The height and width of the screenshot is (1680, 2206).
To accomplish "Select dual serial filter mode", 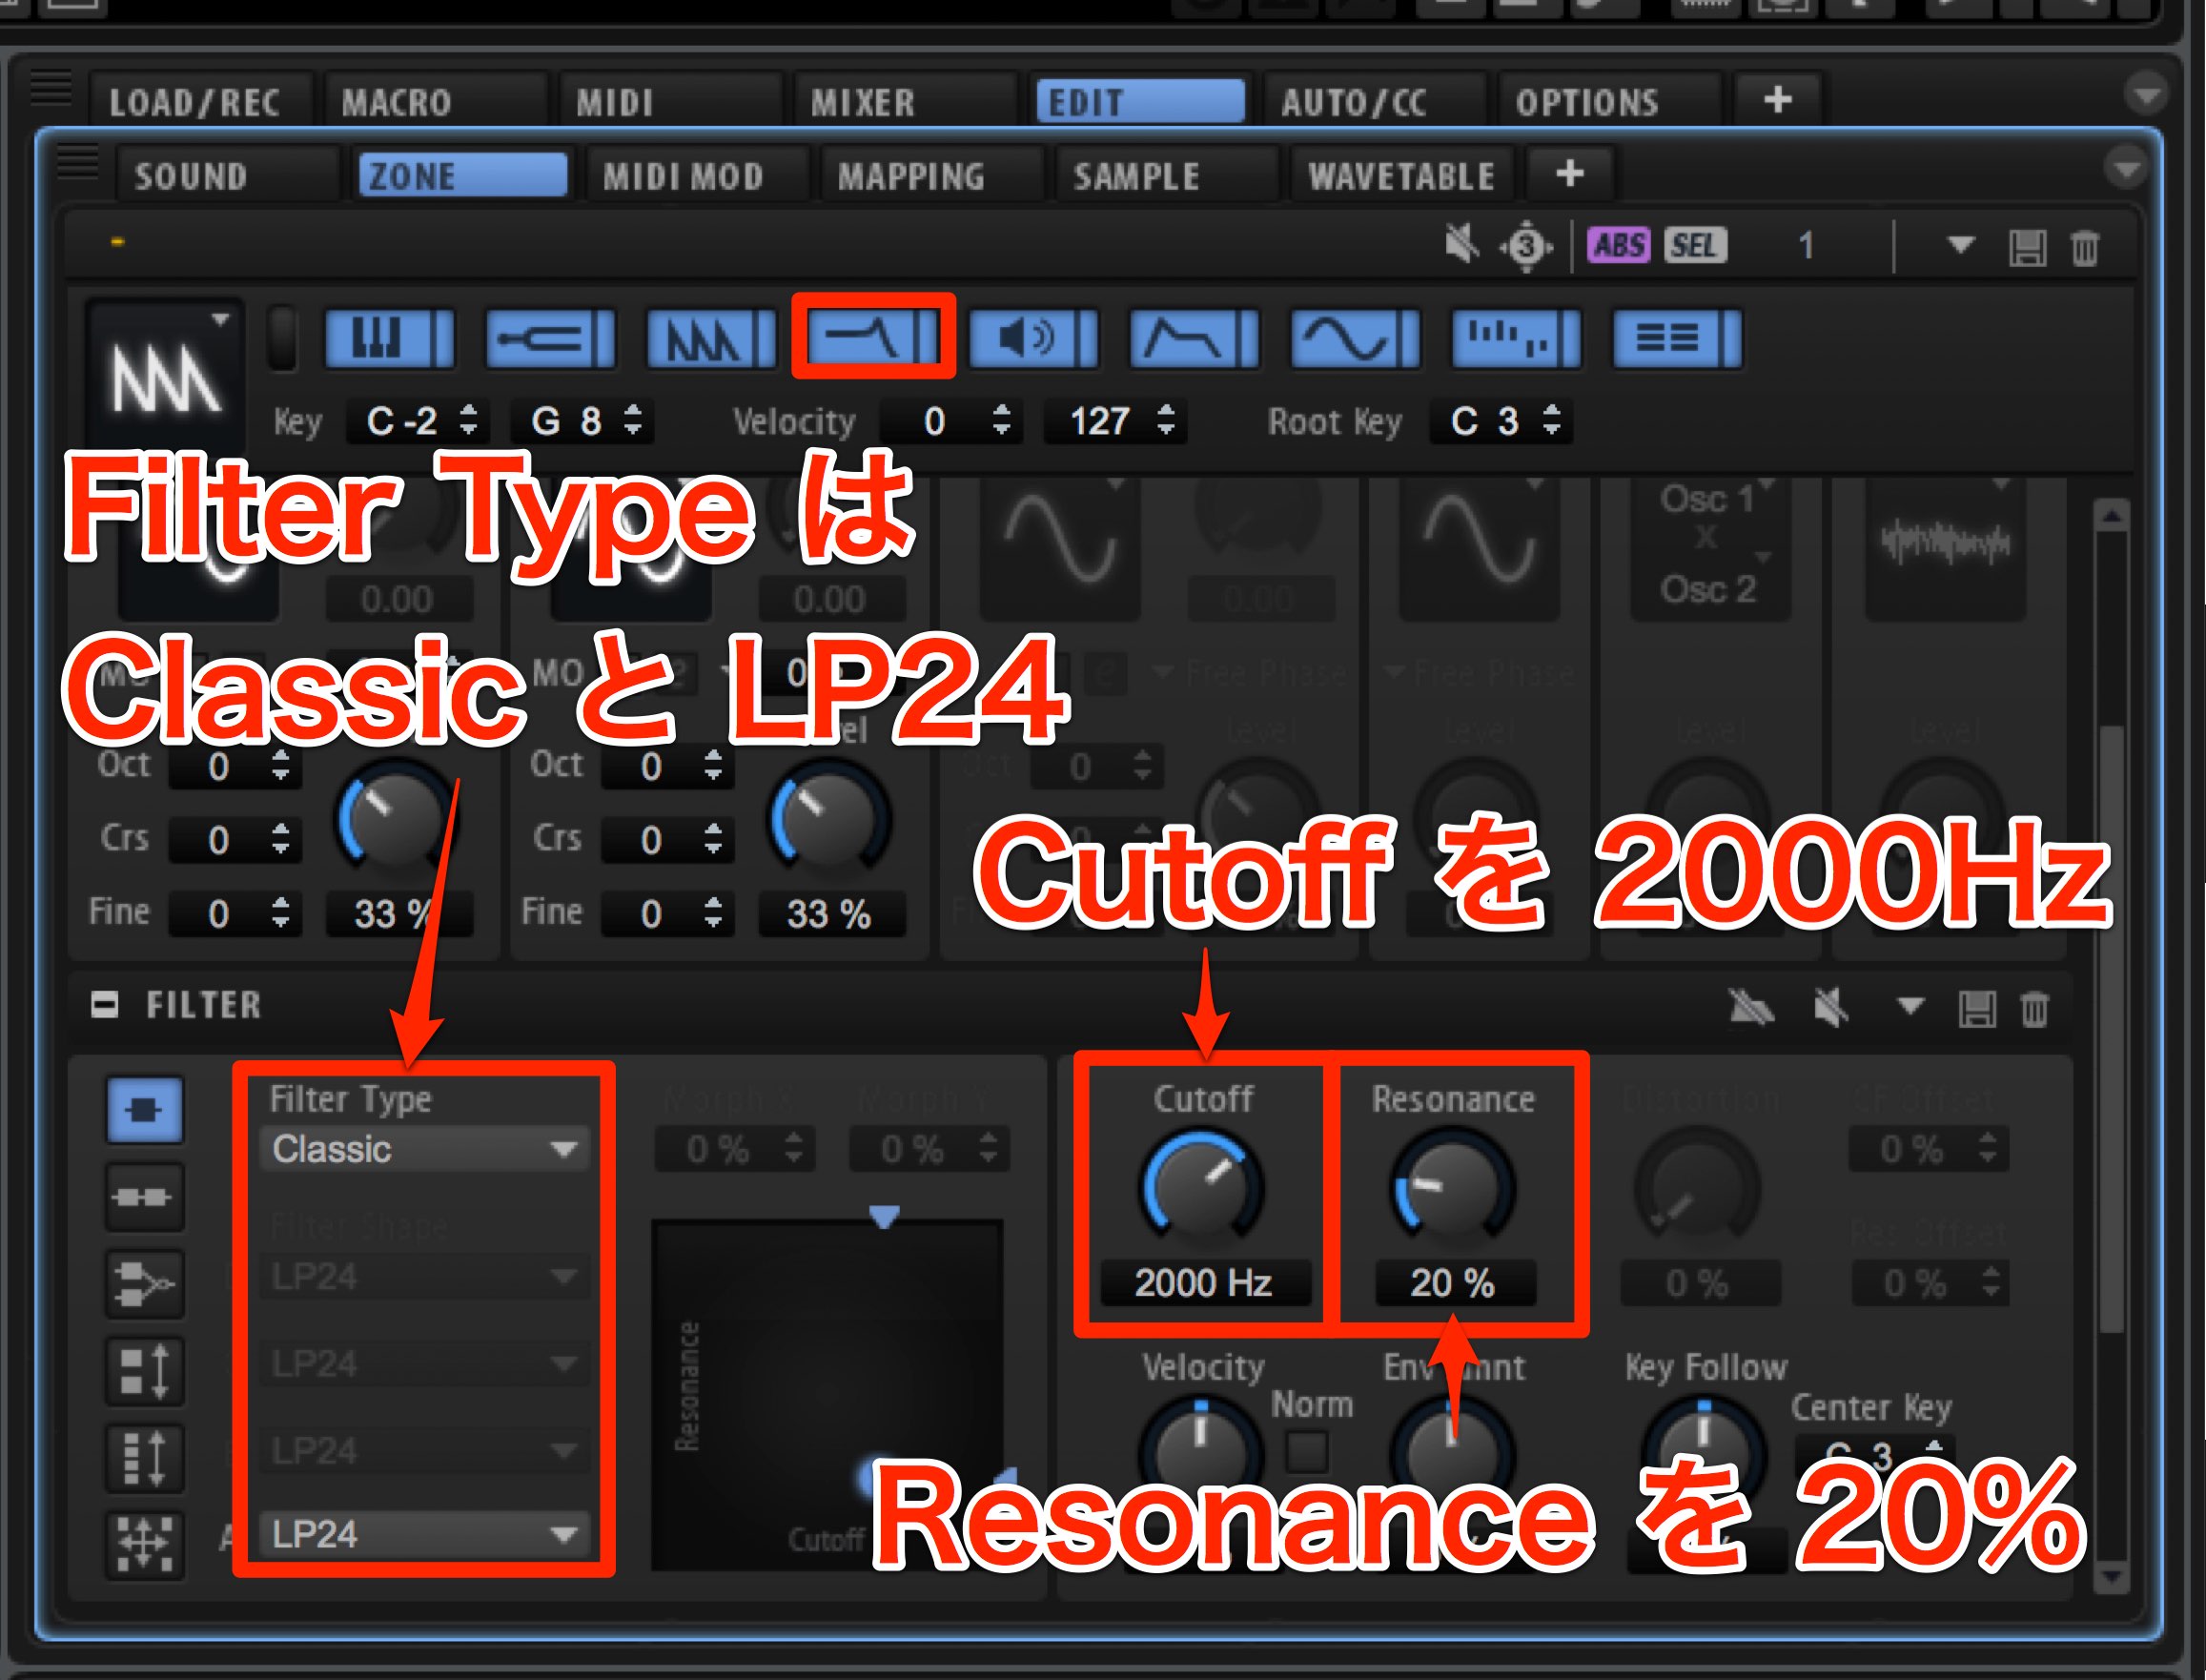I will [145, 1197].
